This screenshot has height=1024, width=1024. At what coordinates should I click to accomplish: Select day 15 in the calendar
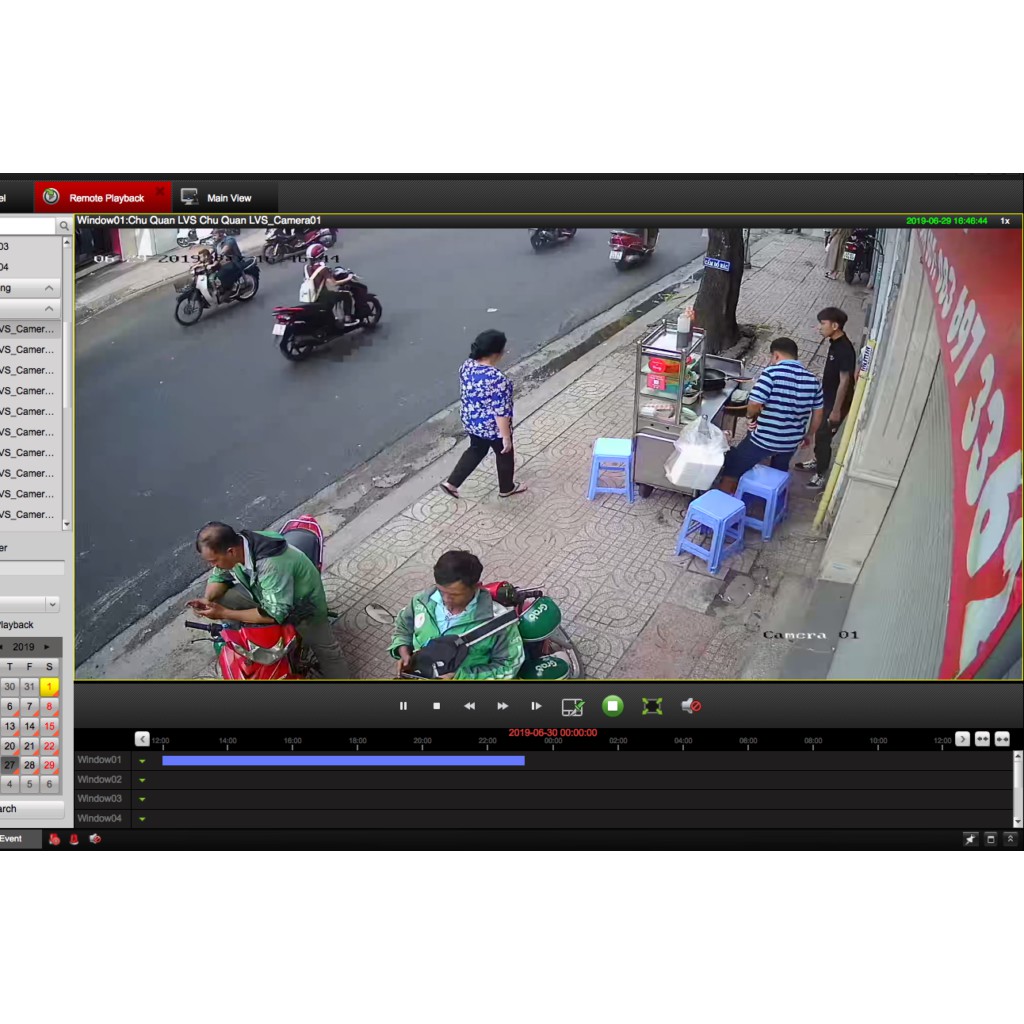pyautogui.click(x=49, y=727)
